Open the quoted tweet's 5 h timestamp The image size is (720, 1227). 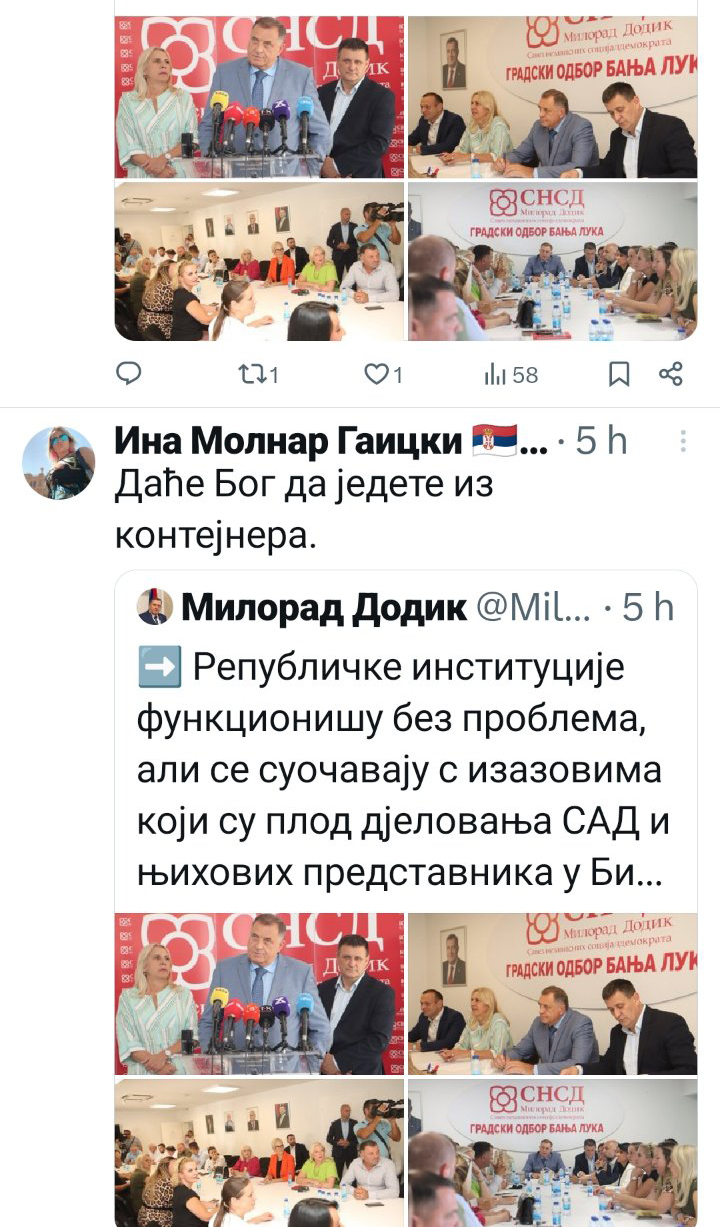(x=648, y=607)
